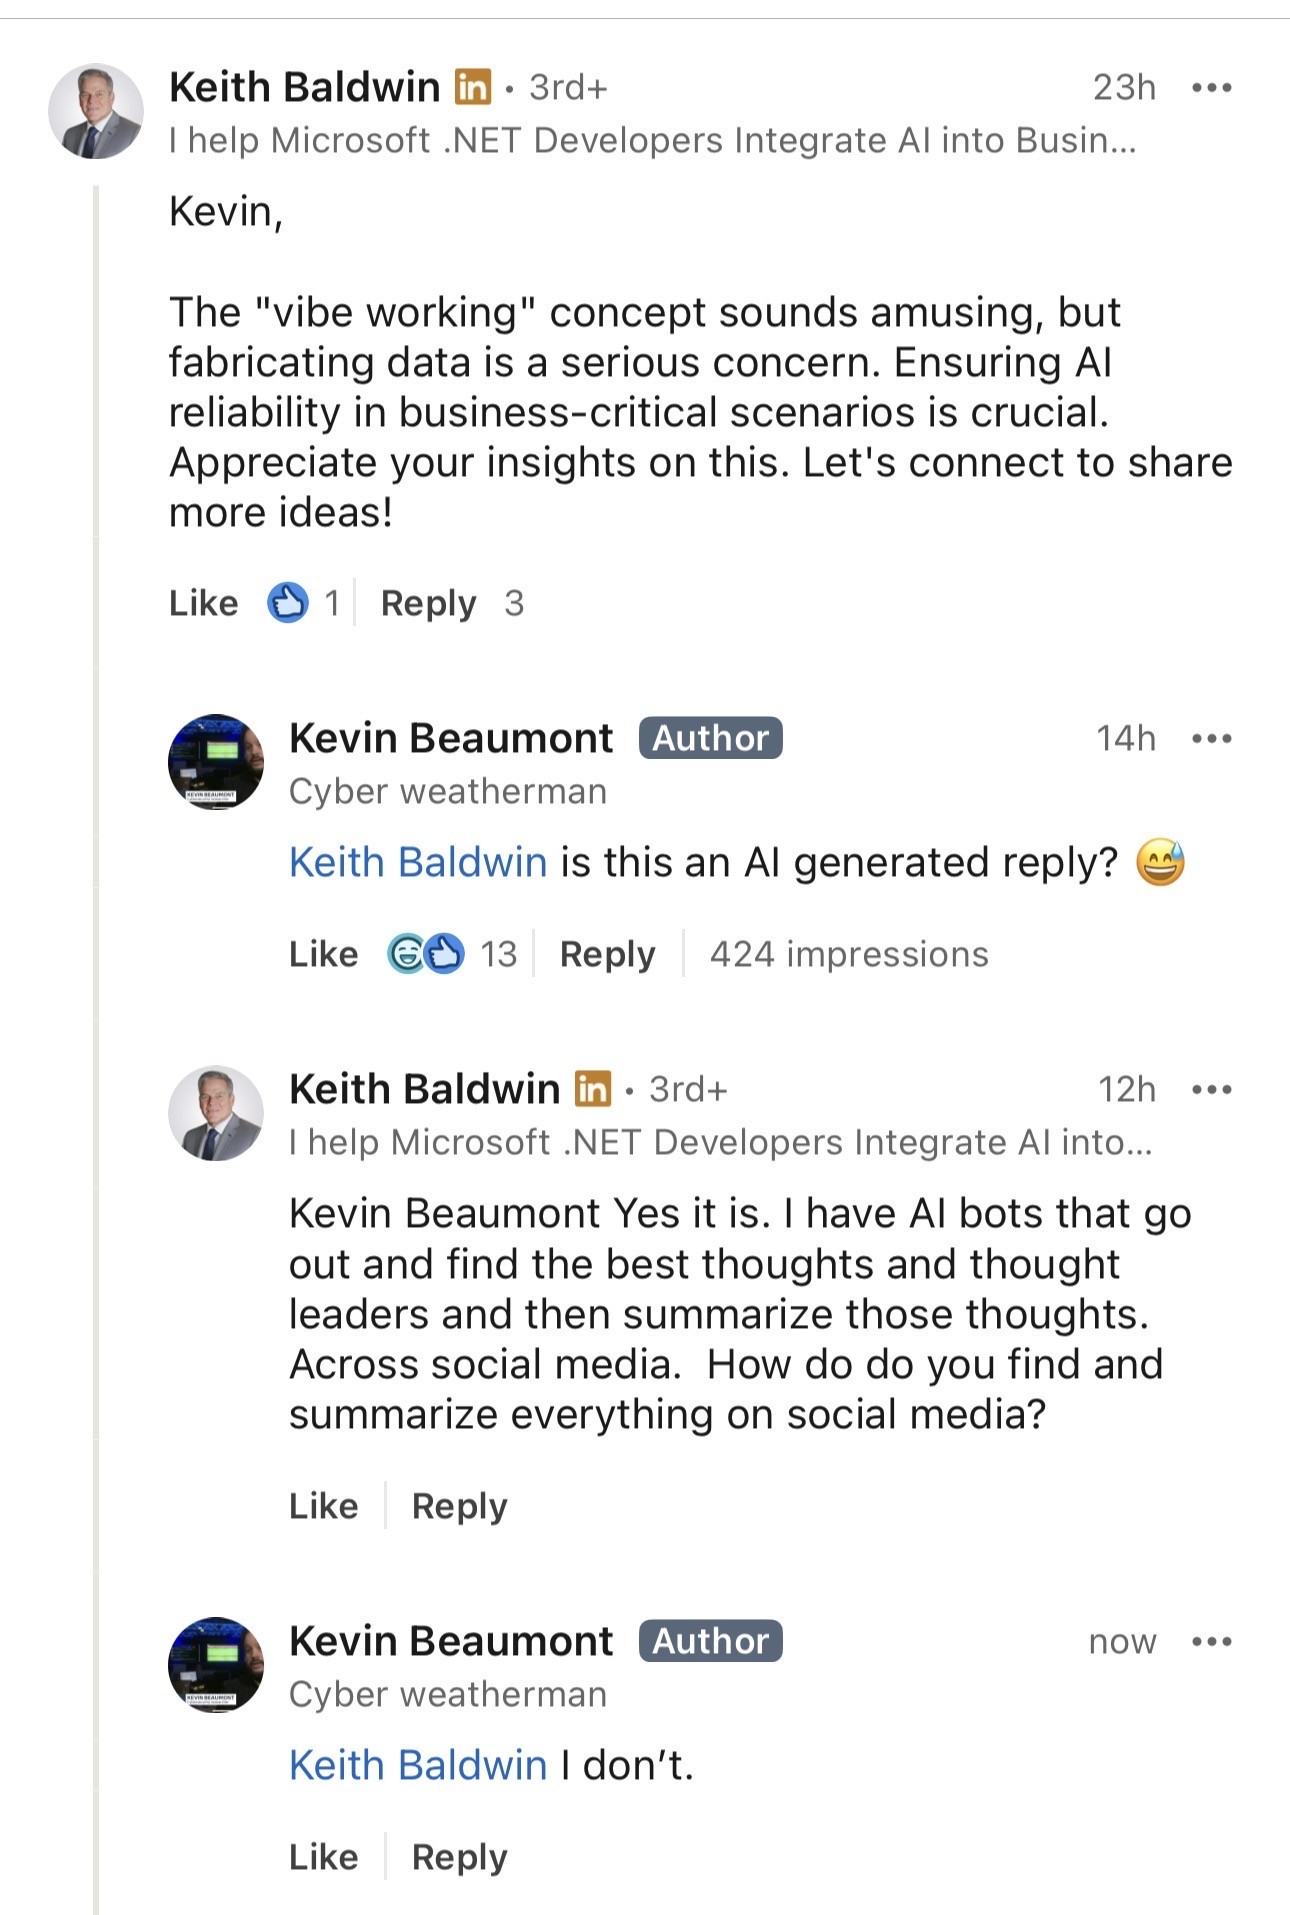Reply to Kevin's AI generated question

click(607, 954)
